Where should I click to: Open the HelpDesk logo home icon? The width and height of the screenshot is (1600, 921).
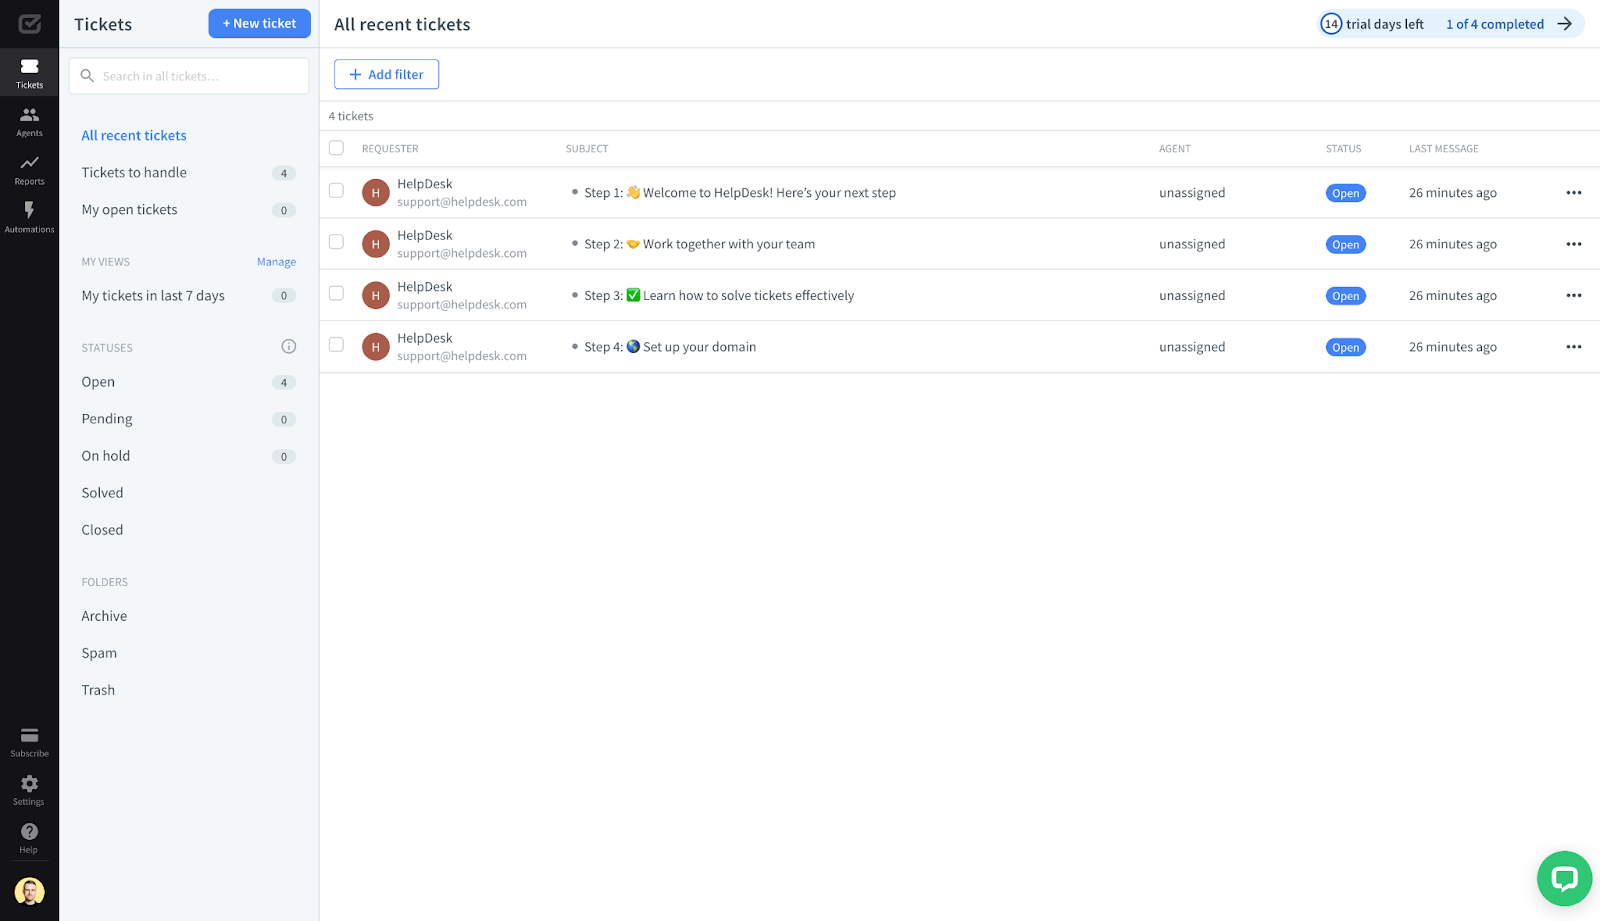(x=29, y=24)
